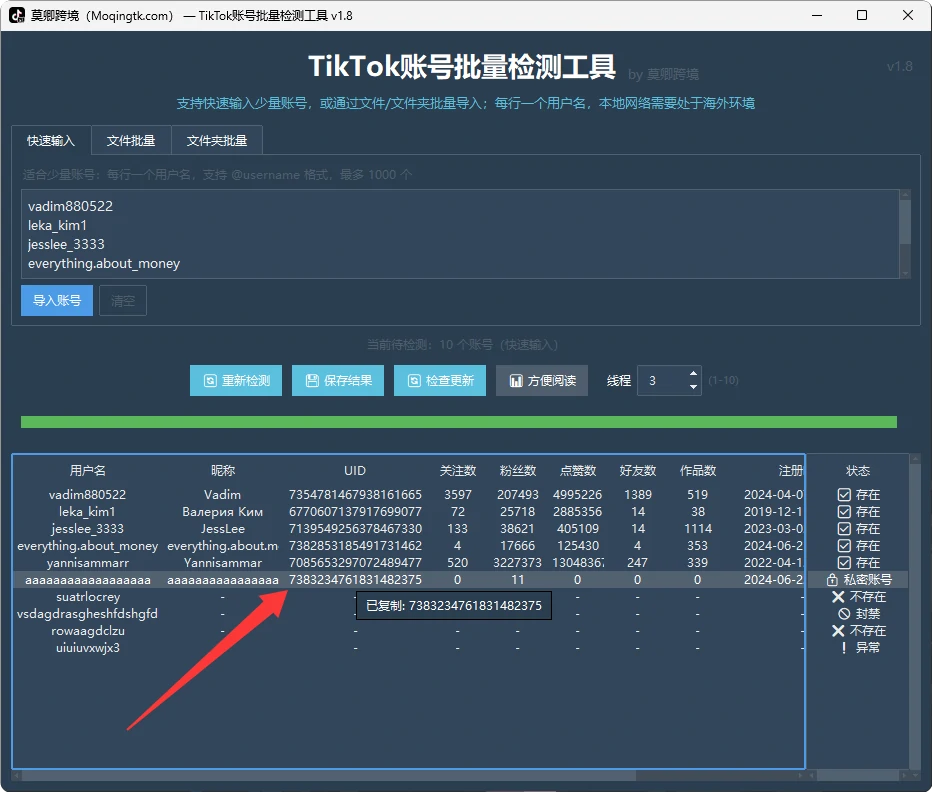Click the banned circle icon beside 封禁
This screenshot has width=932, height=792.
click(x=844, y=614)
